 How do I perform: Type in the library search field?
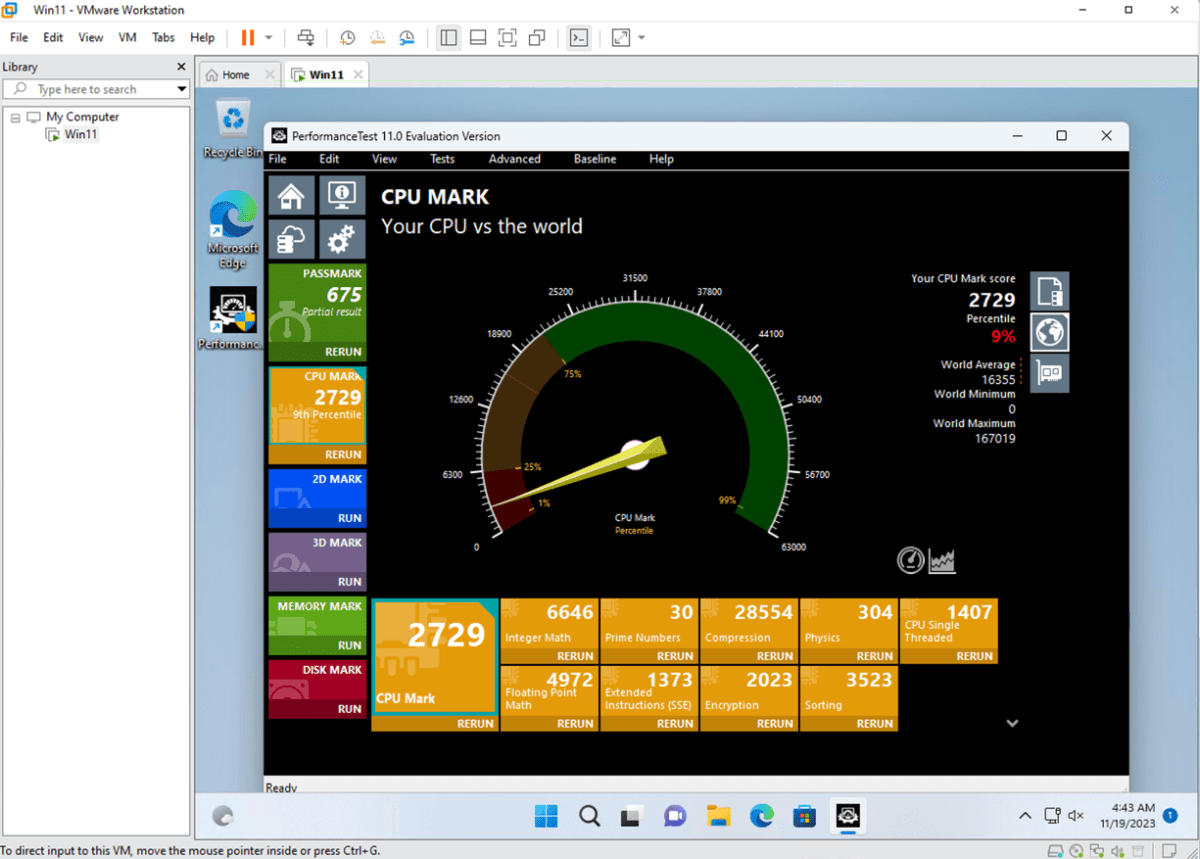[96, 89]
